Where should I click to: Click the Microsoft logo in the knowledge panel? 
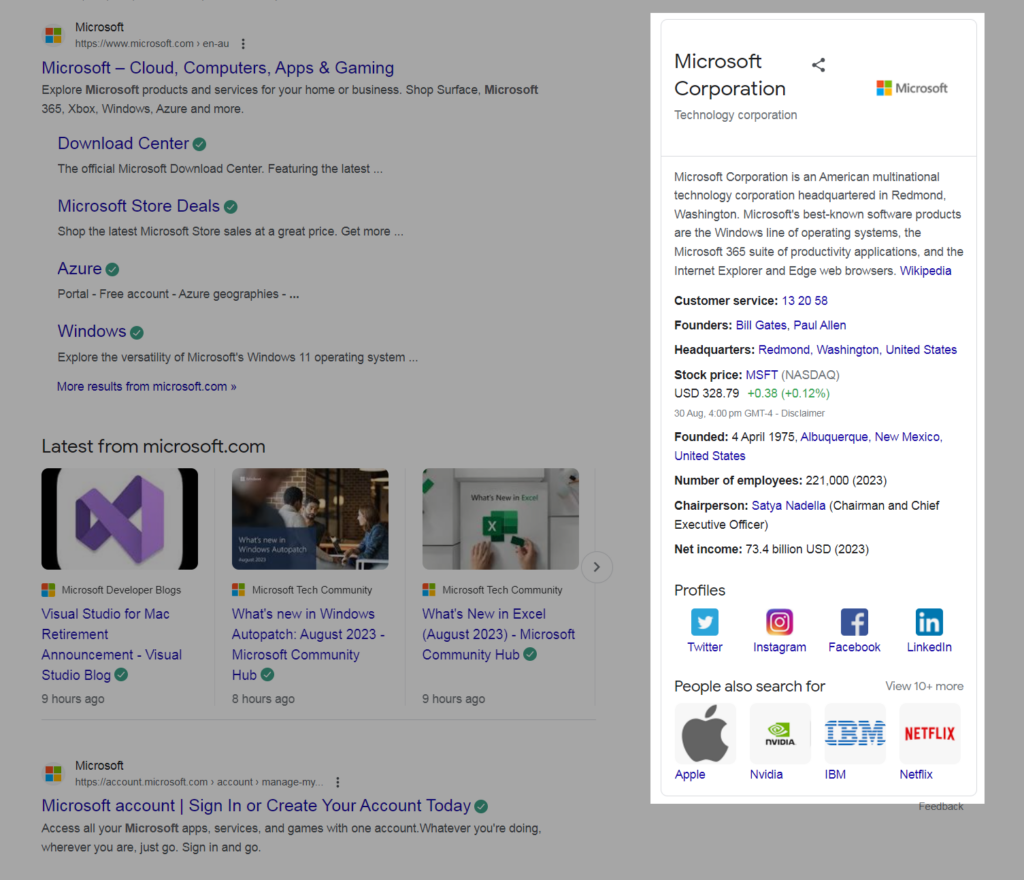(x=912, y=88)
